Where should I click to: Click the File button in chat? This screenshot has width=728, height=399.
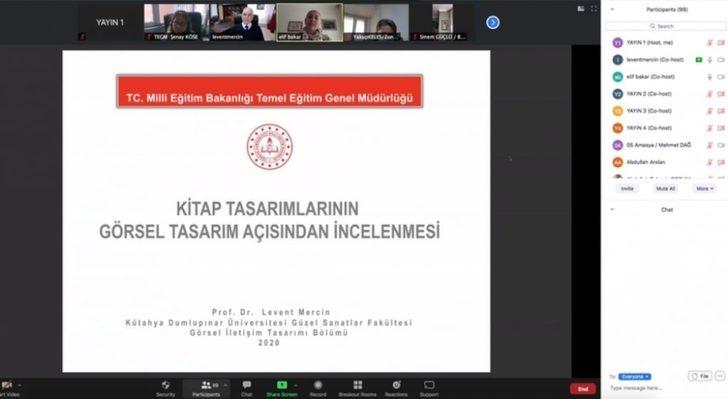pyautogui.click(x=700, y=376)
